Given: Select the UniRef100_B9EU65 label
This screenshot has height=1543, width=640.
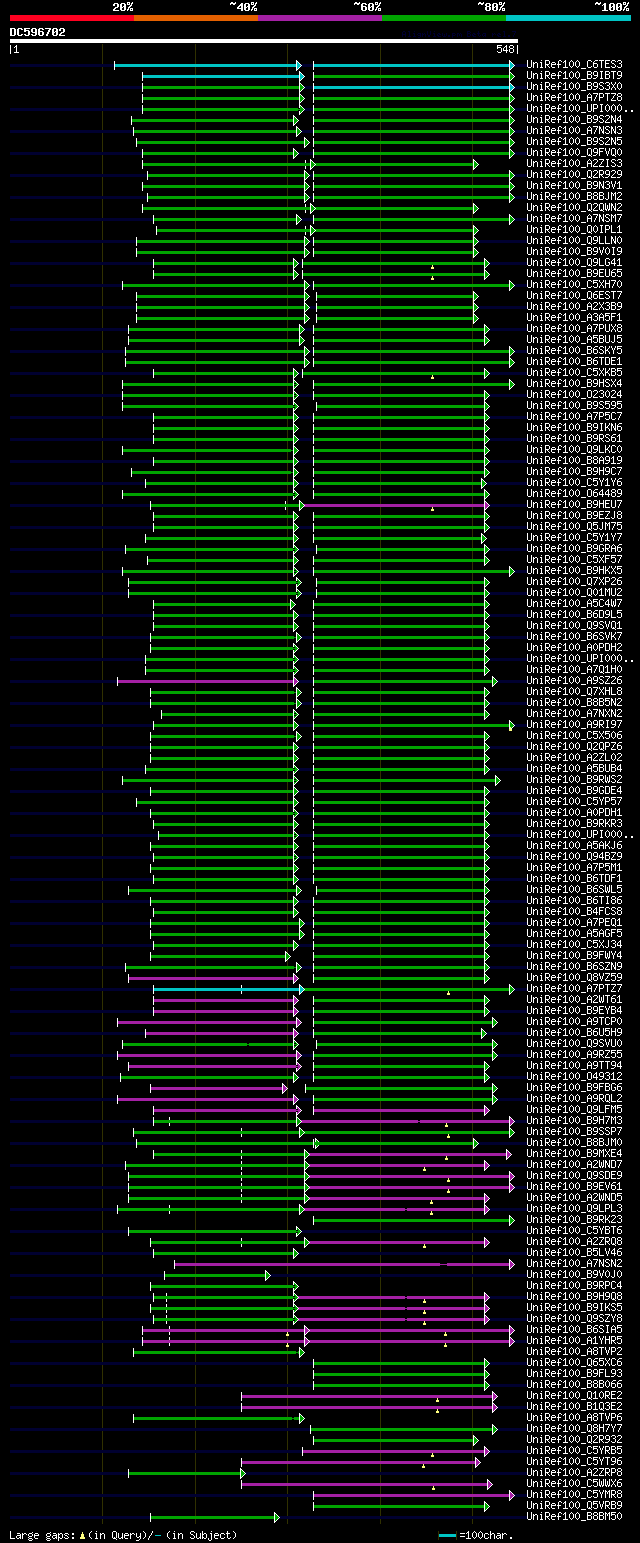Looking at the screenshot, I should [574, 274].
